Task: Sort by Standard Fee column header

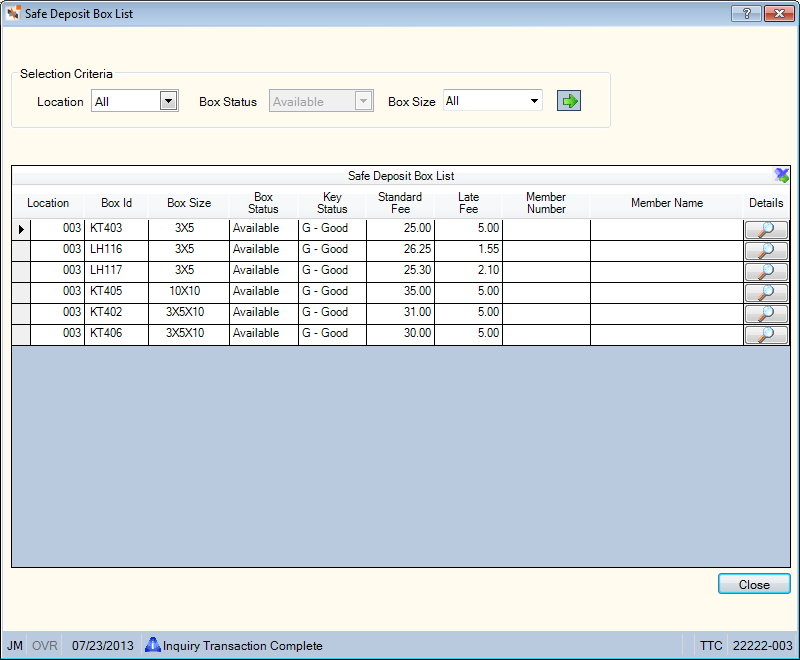Action: click(x=400, y=203)
